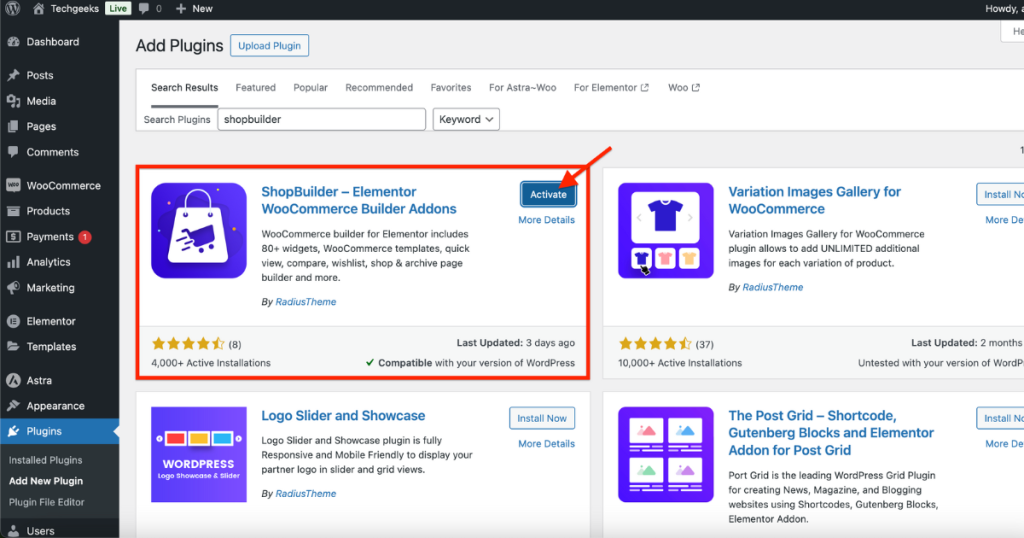
Task: Click the Add Plugins page heading
Action: (x=180, y=46)
